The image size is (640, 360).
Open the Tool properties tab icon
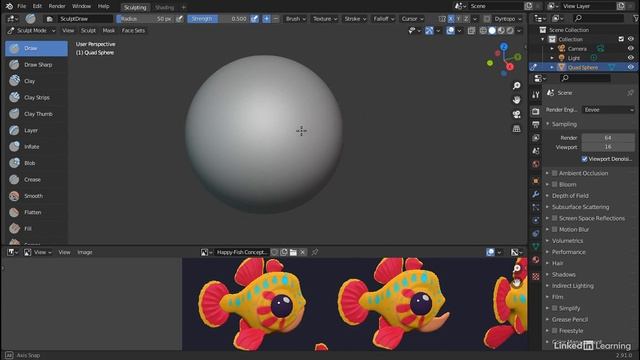(536, 95)
